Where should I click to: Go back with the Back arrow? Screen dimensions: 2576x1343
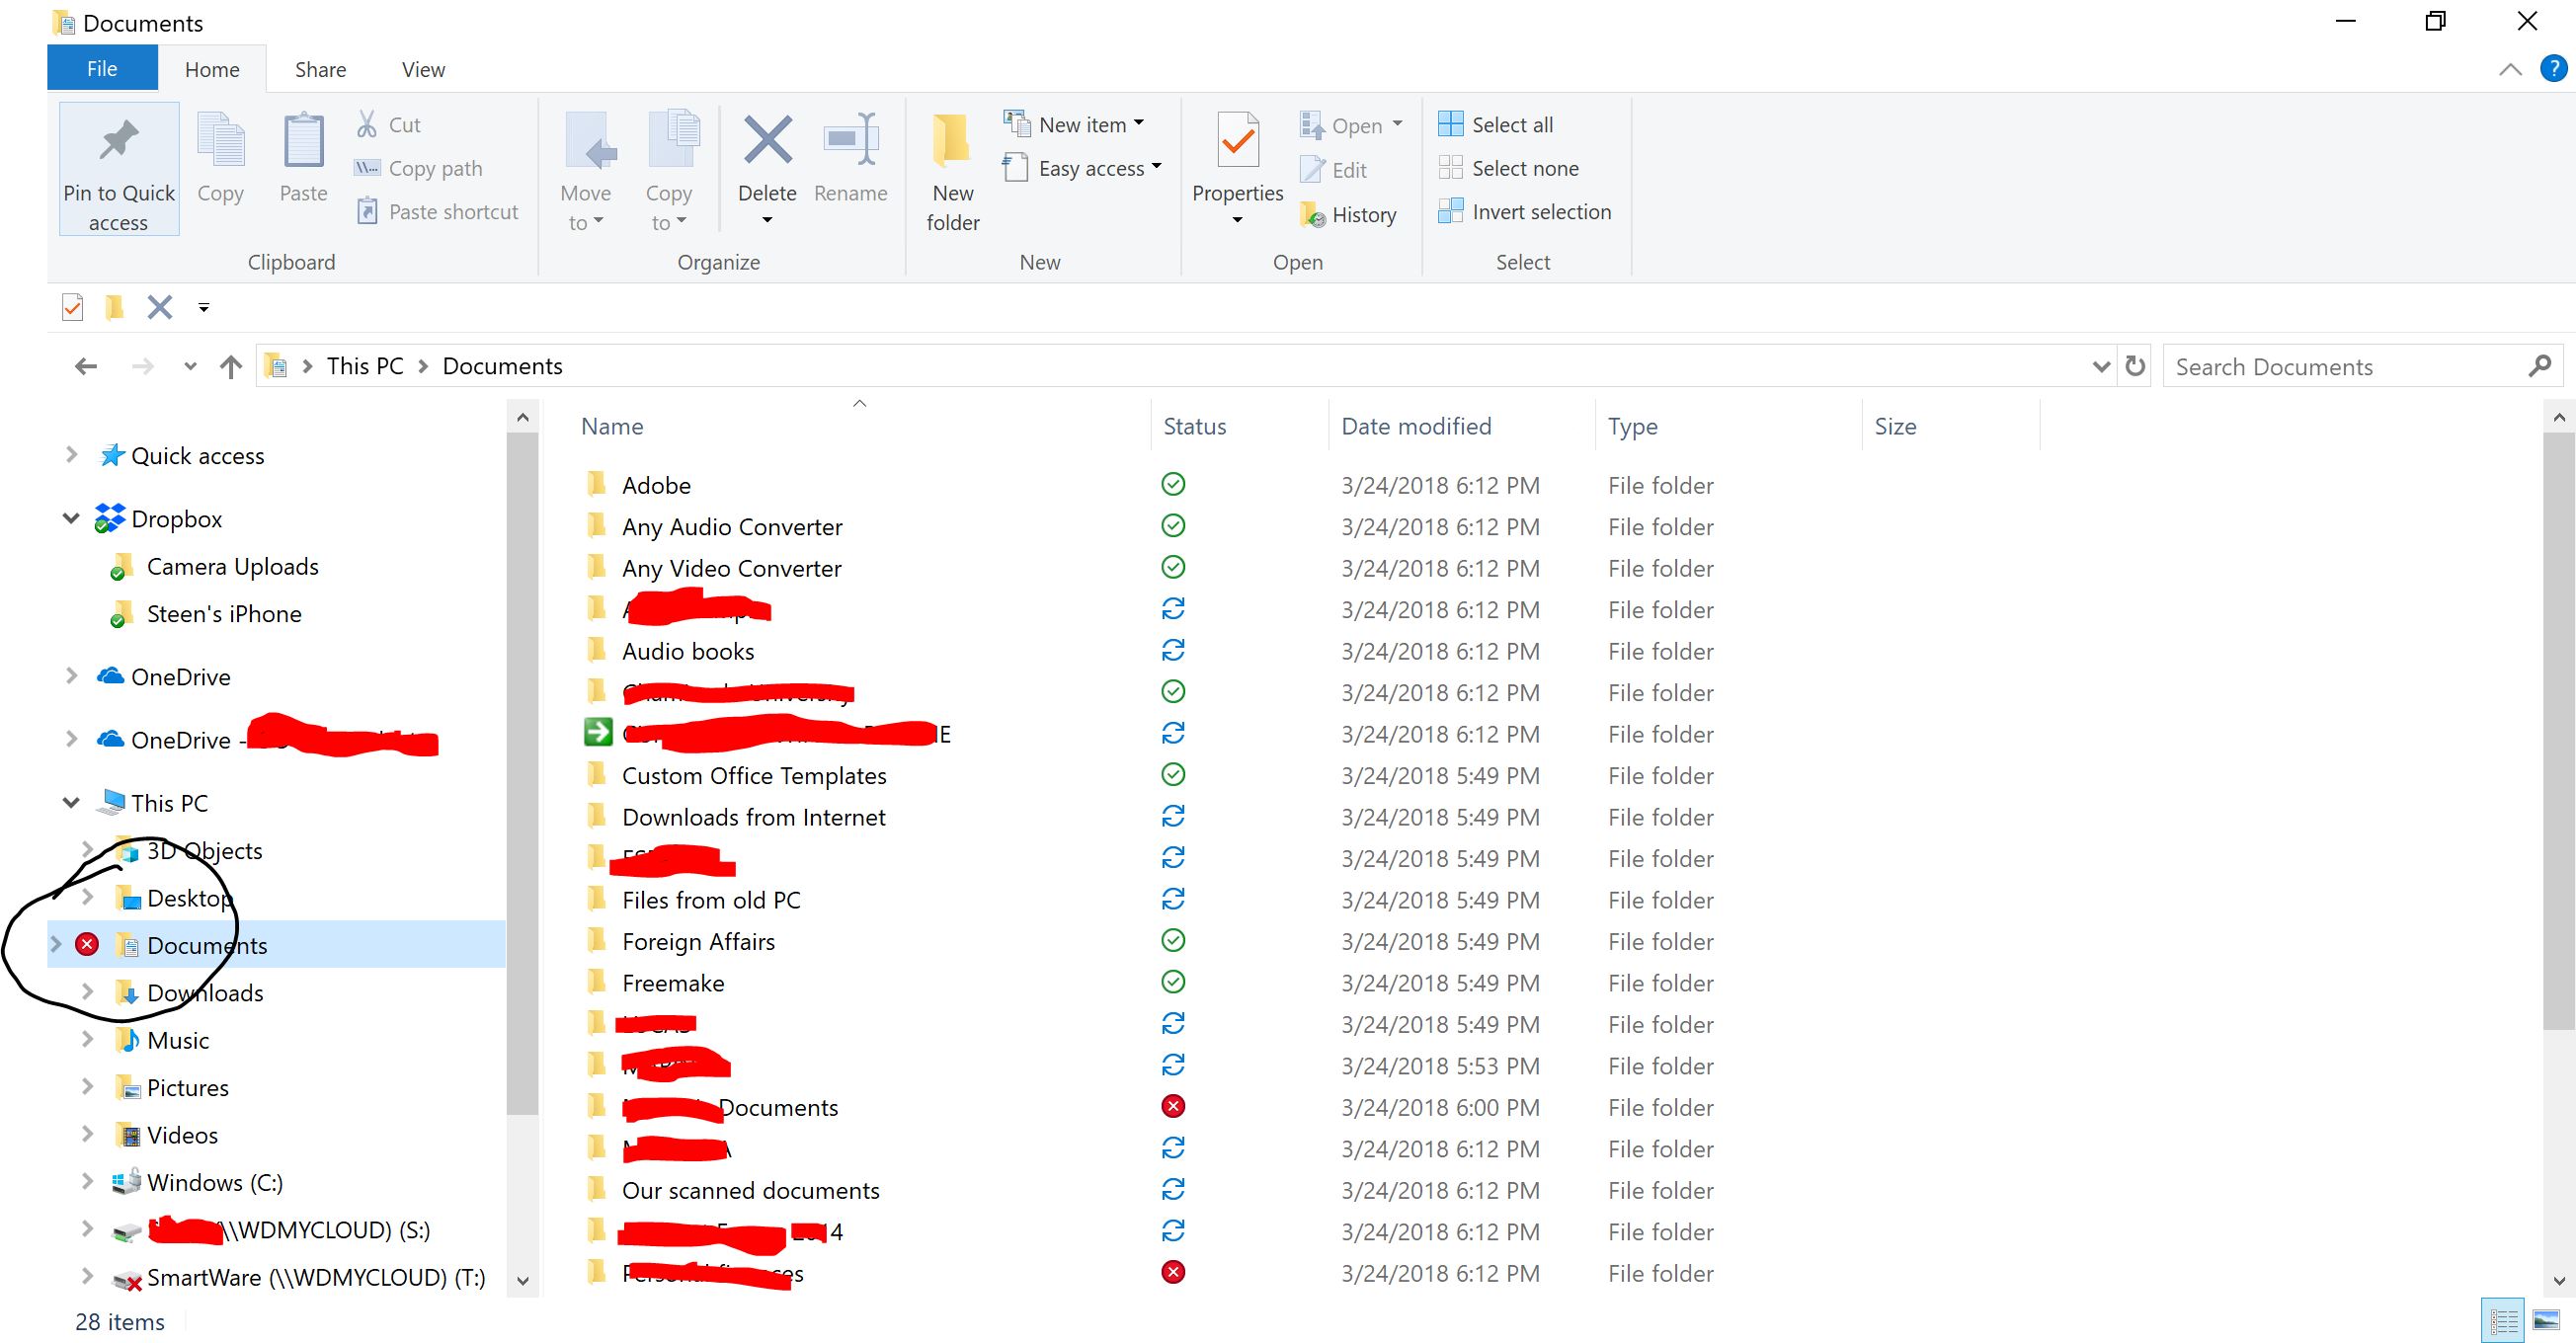[86, 366]
